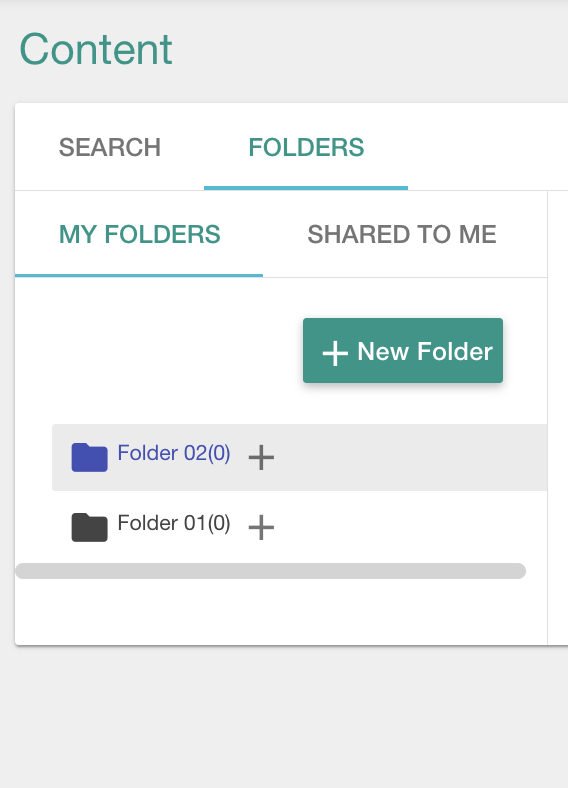Viewport: 568px width, 788px height.
Task: Select the FOLDERS tab
Action: 306,147
